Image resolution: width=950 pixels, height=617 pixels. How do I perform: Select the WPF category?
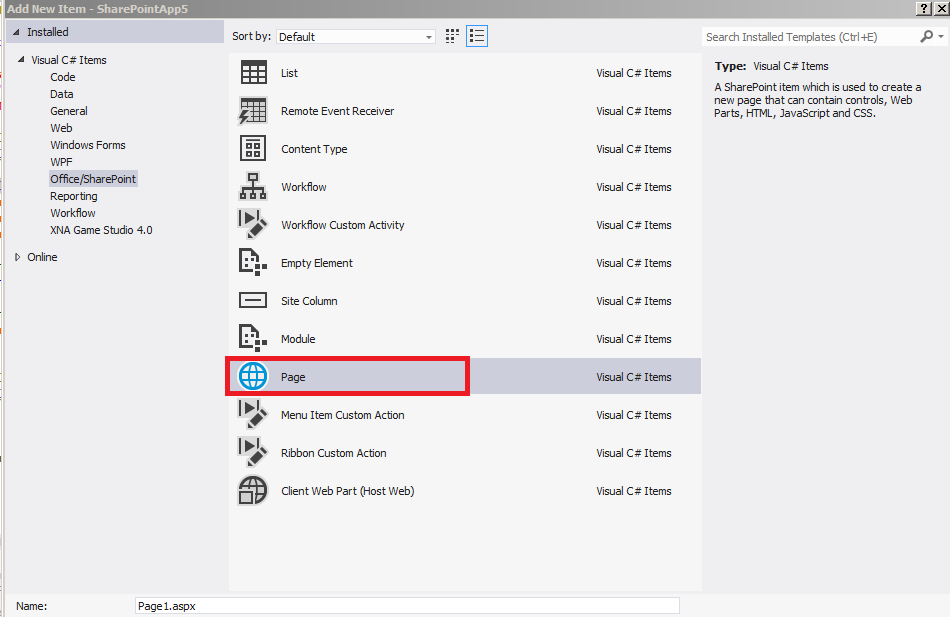pos(61,162)
